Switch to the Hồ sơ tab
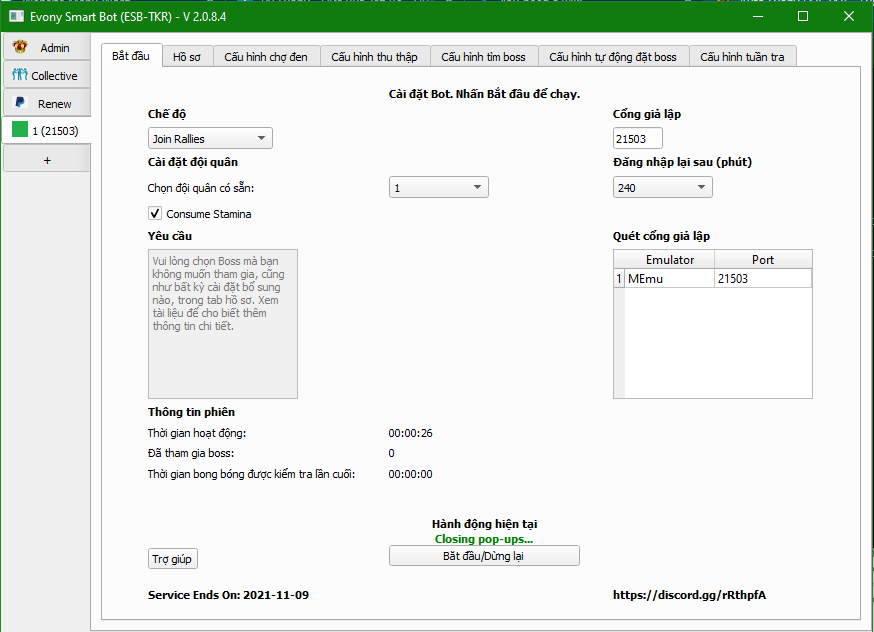Image resolution: width=874 pixels, height=632 pixels. [186, 57]
